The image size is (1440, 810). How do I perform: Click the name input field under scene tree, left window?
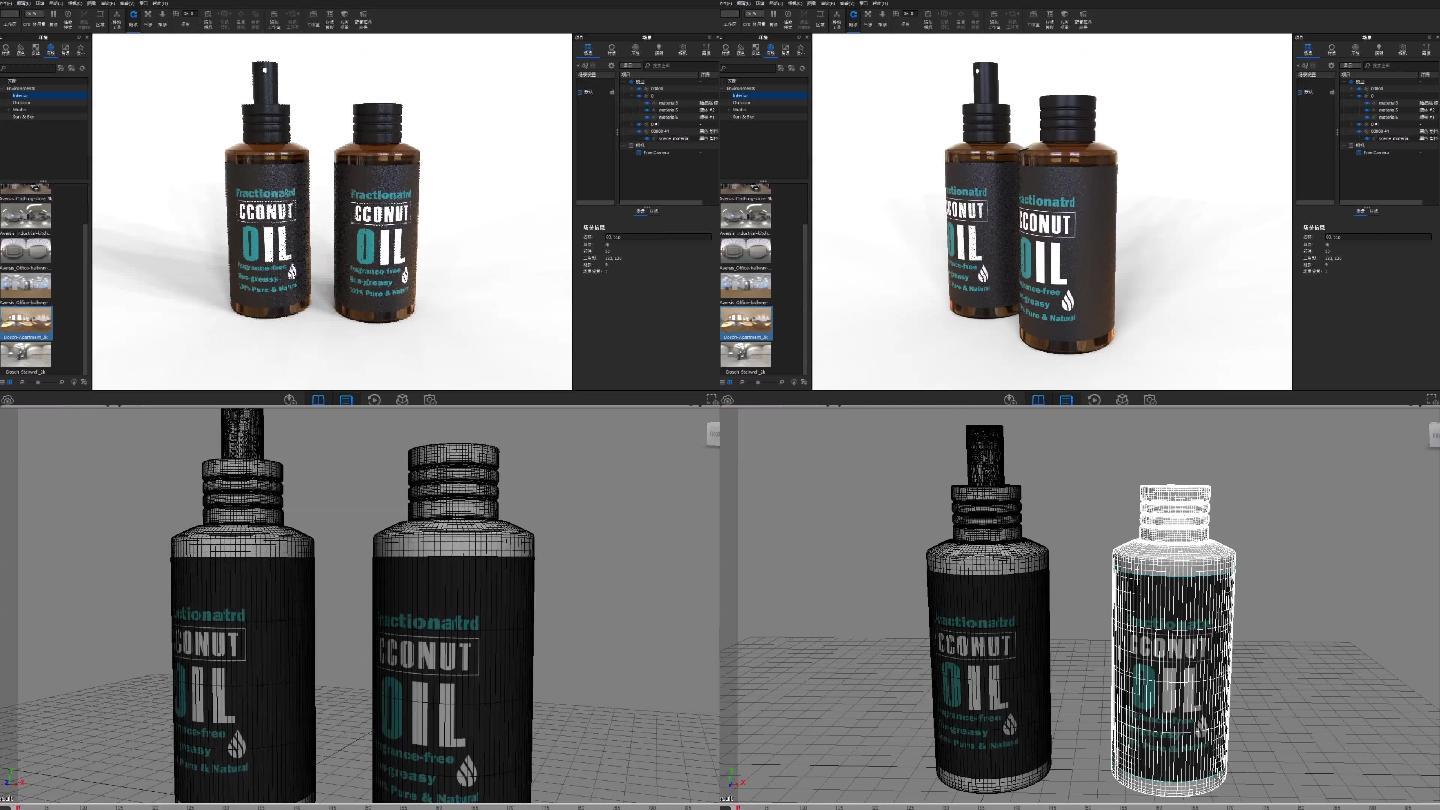click(658, 237)
